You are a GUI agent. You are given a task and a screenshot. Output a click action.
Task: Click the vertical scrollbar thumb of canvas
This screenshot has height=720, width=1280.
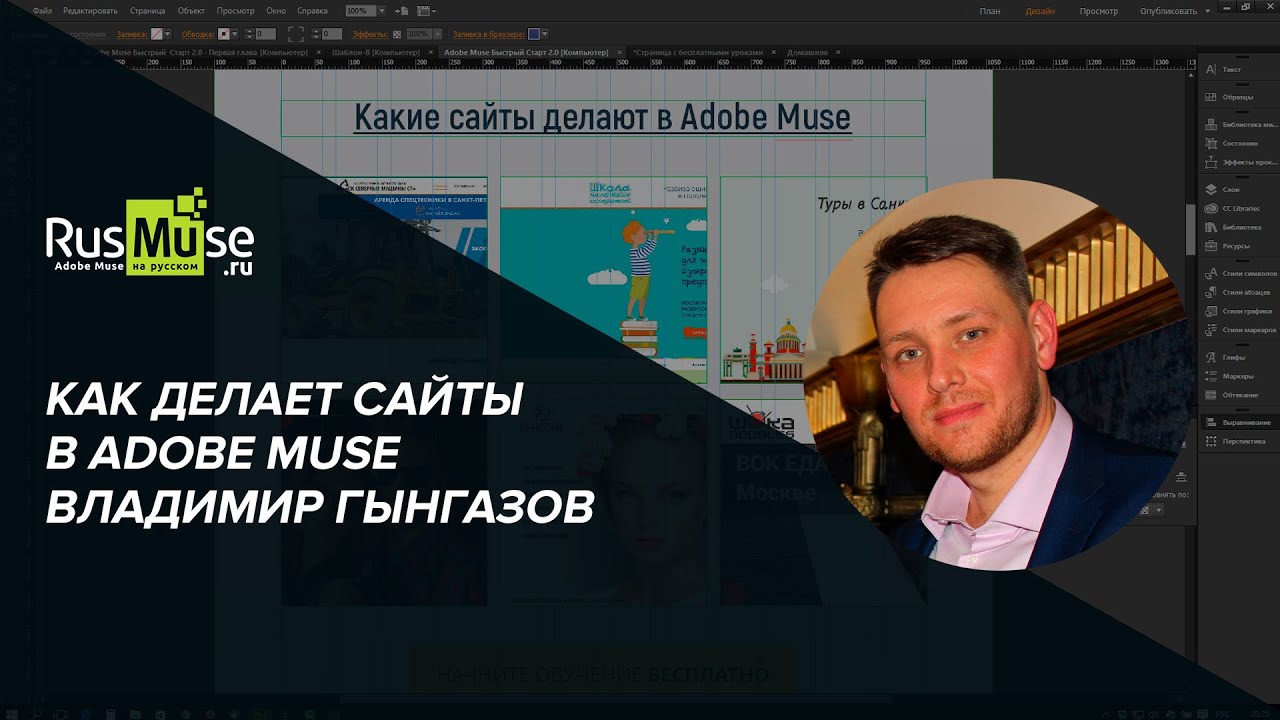click(1190, 230)
